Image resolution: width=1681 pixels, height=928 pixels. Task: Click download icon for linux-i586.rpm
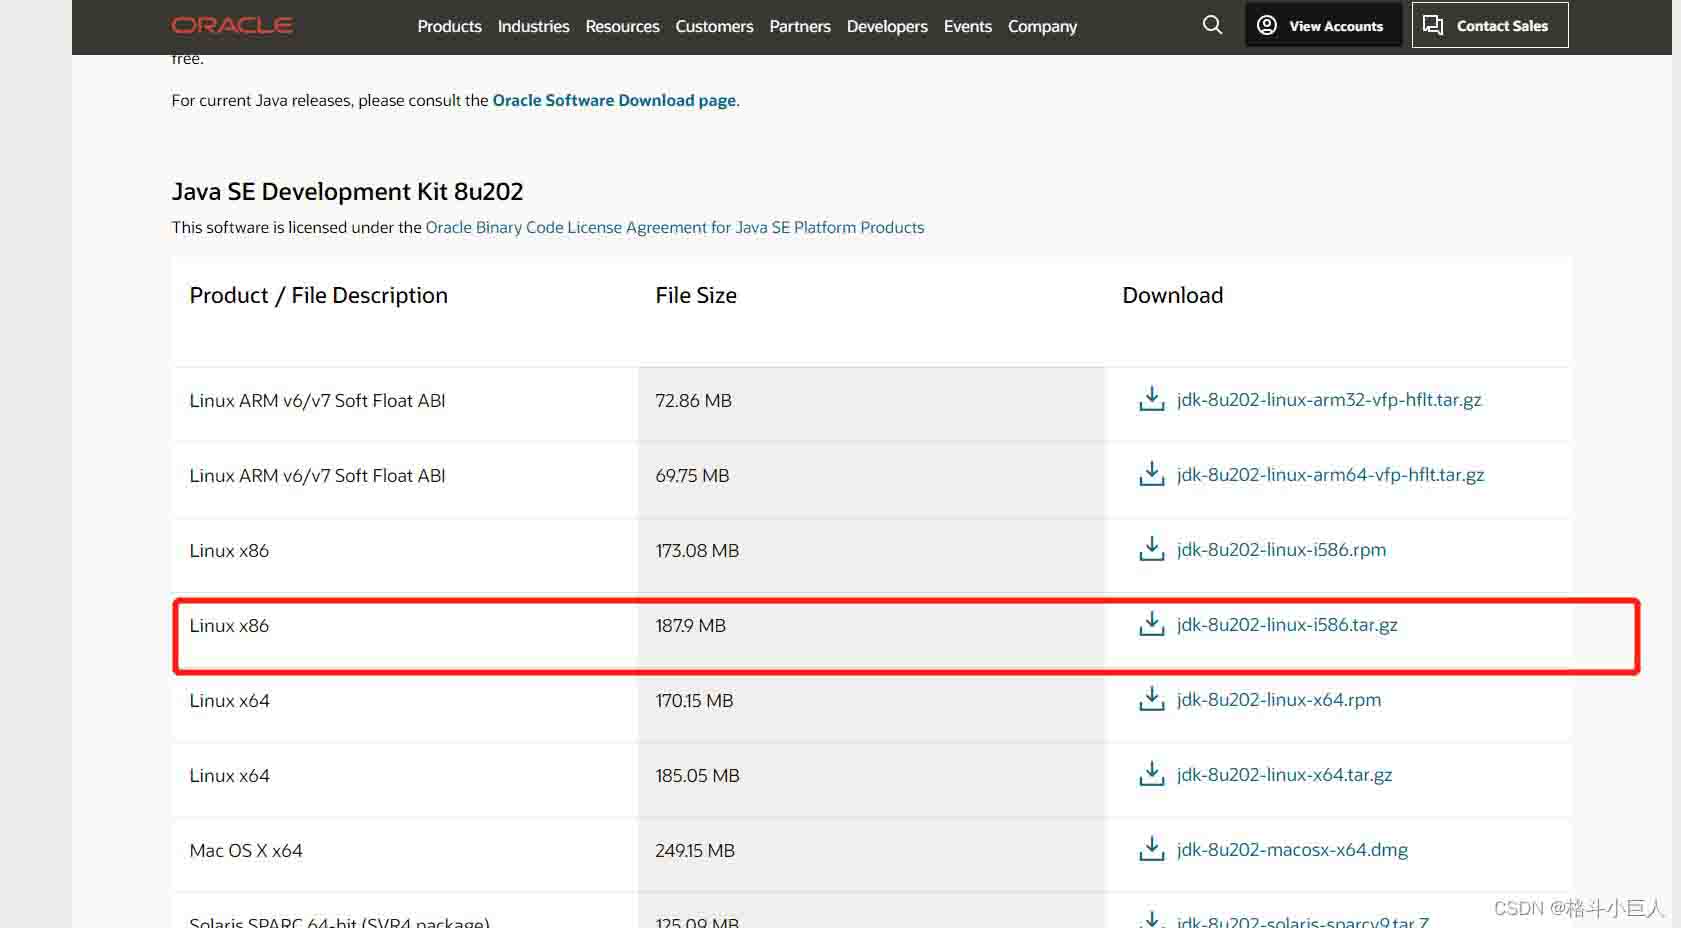coord(1152,549)
